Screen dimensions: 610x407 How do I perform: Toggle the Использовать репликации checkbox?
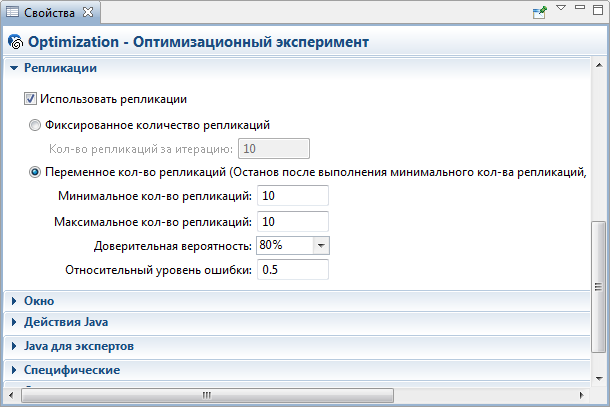click(30, 99)
